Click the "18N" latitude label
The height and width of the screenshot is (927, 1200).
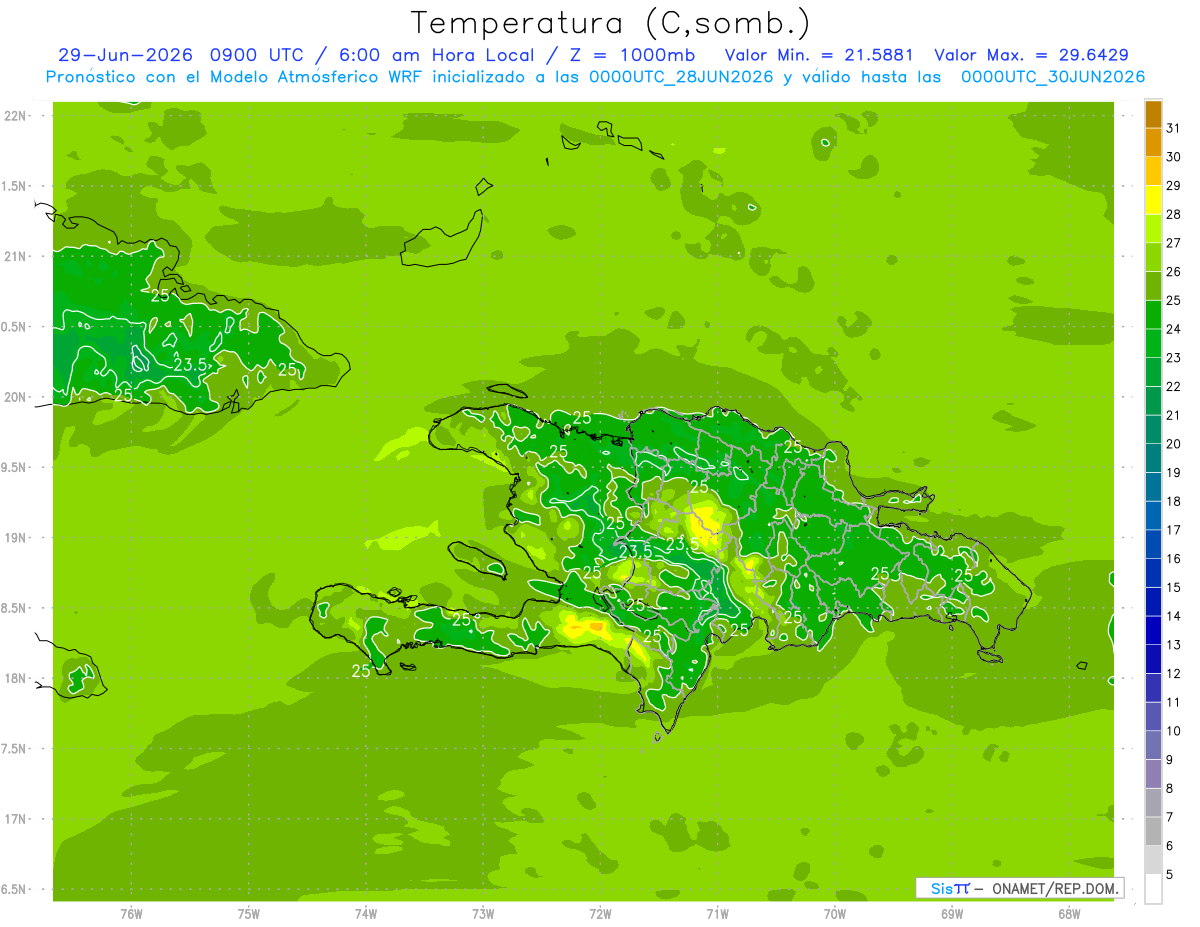[16, 679]
